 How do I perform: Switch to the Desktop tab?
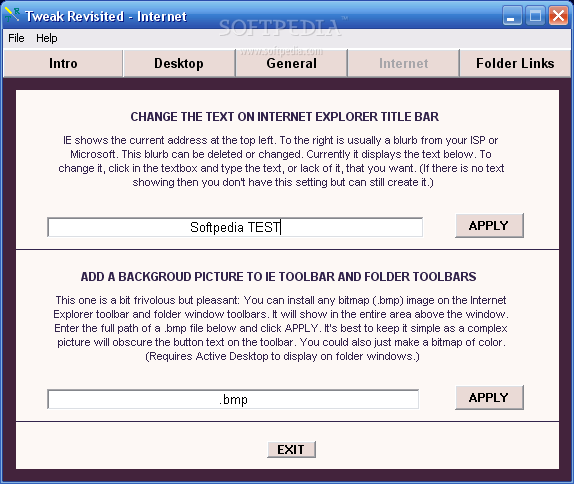click(179, 63)
